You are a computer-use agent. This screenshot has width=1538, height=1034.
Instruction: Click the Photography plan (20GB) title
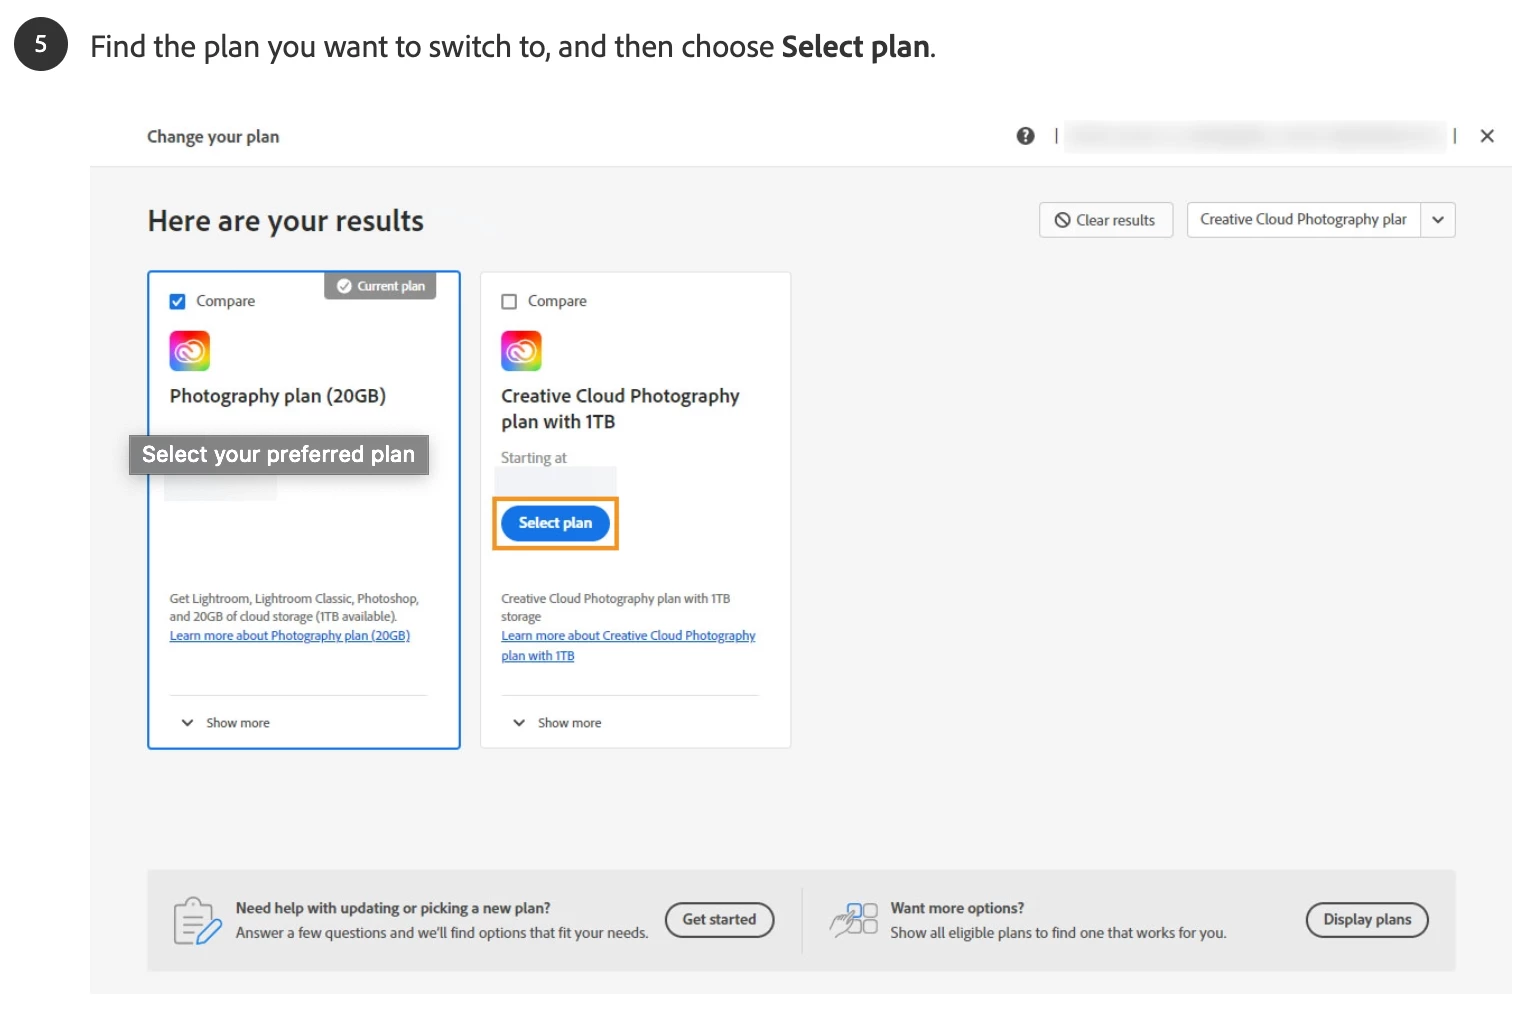click(278, 396)
